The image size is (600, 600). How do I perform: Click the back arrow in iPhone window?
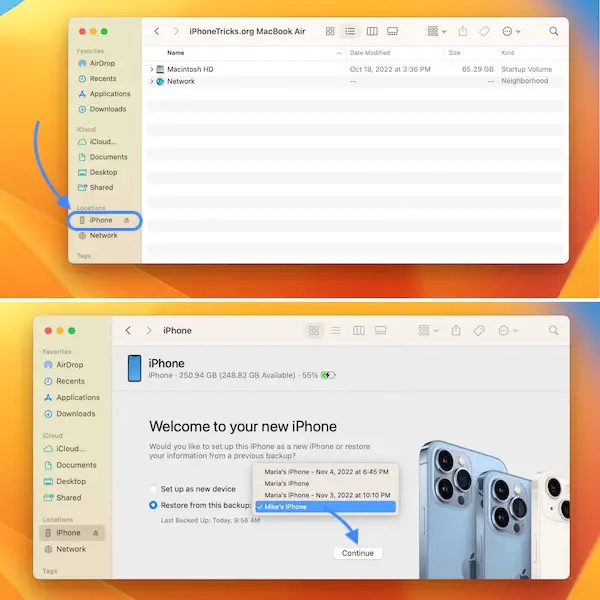[x=128, y=330]
